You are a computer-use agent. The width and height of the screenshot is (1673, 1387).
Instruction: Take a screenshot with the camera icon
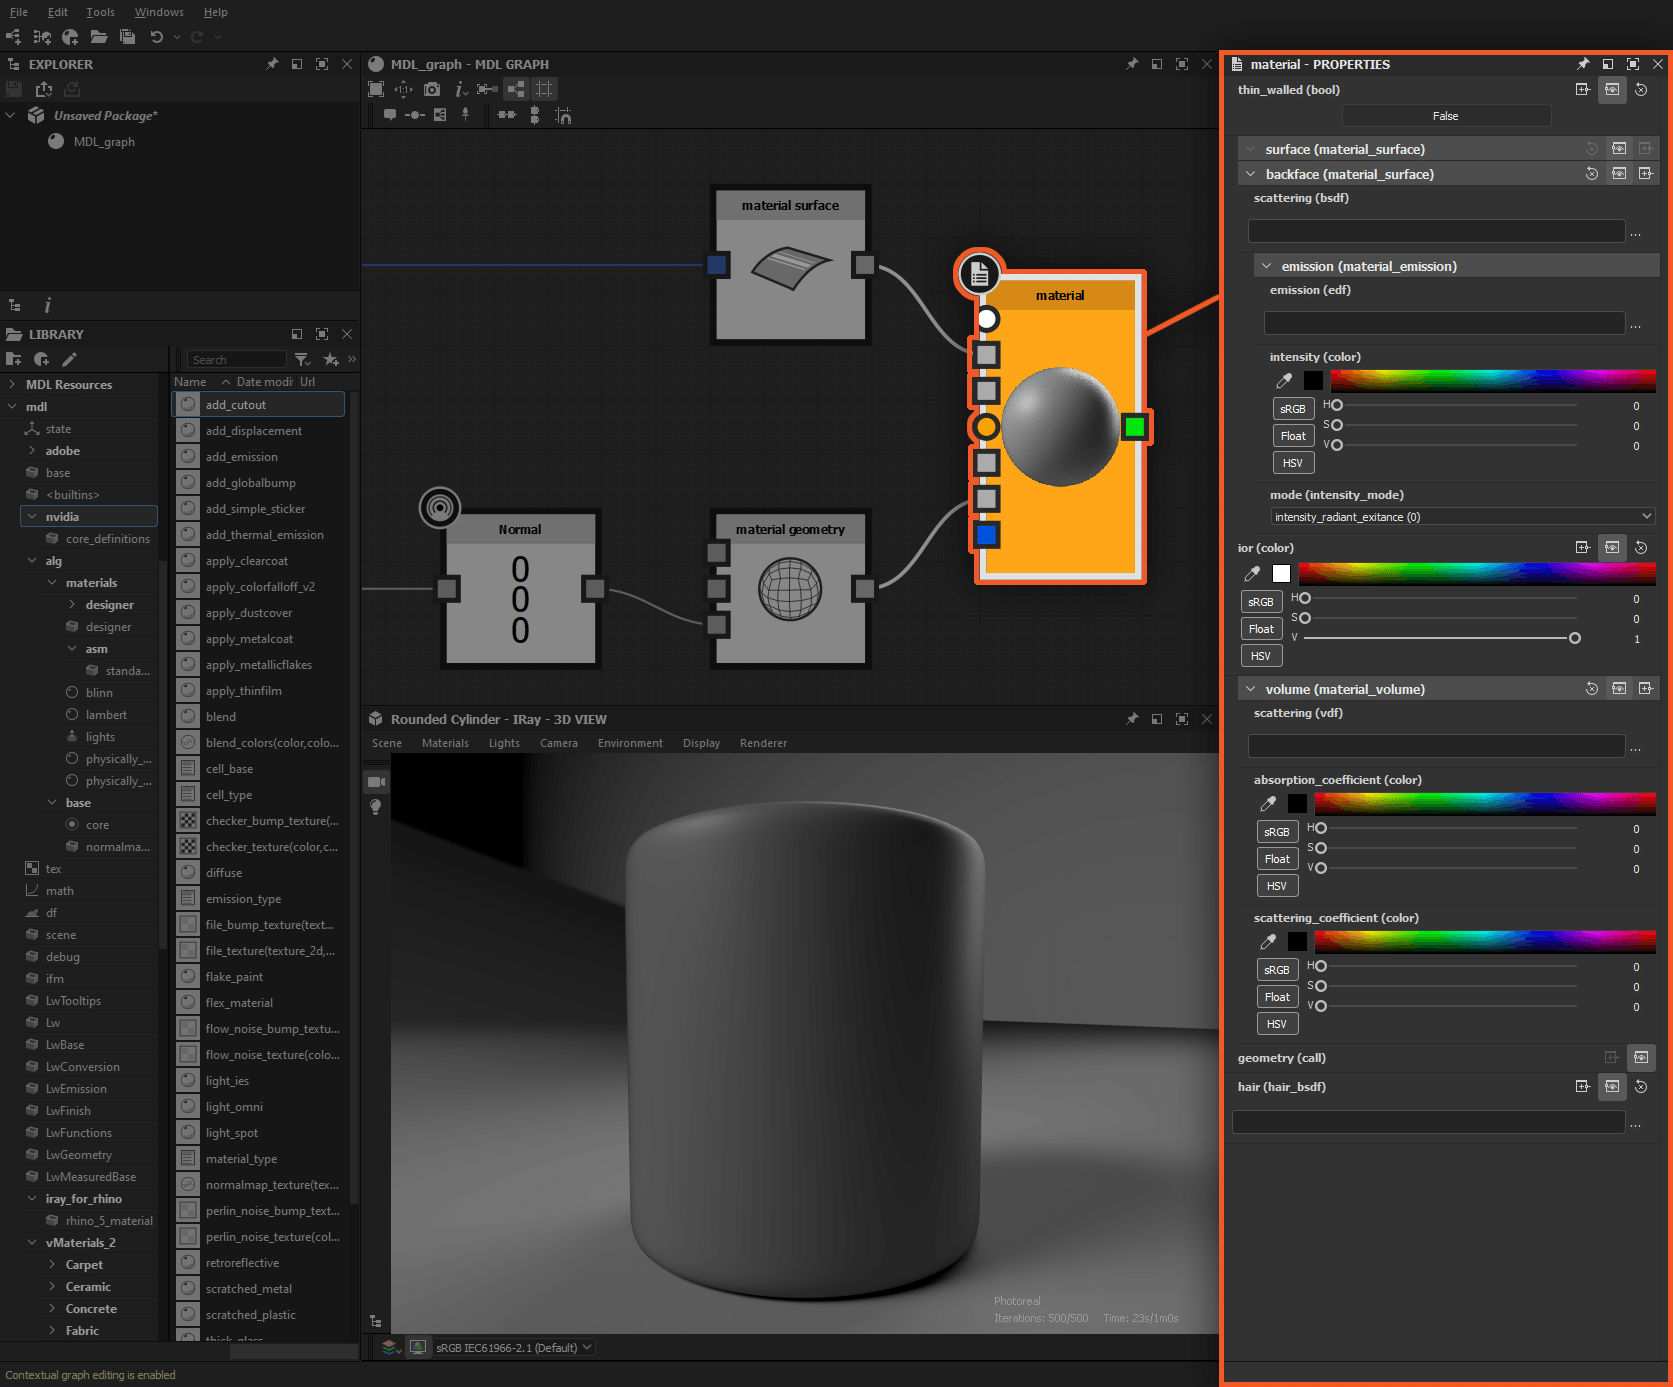[432, 89]
